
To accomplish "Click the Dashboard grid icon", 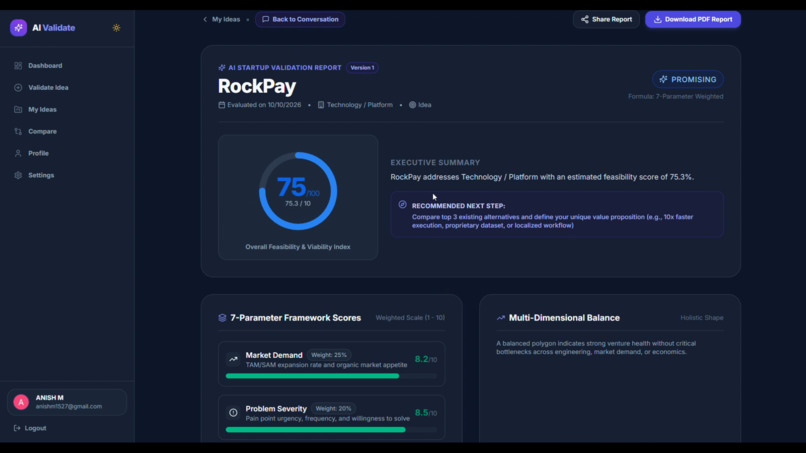I will point(18,66).
